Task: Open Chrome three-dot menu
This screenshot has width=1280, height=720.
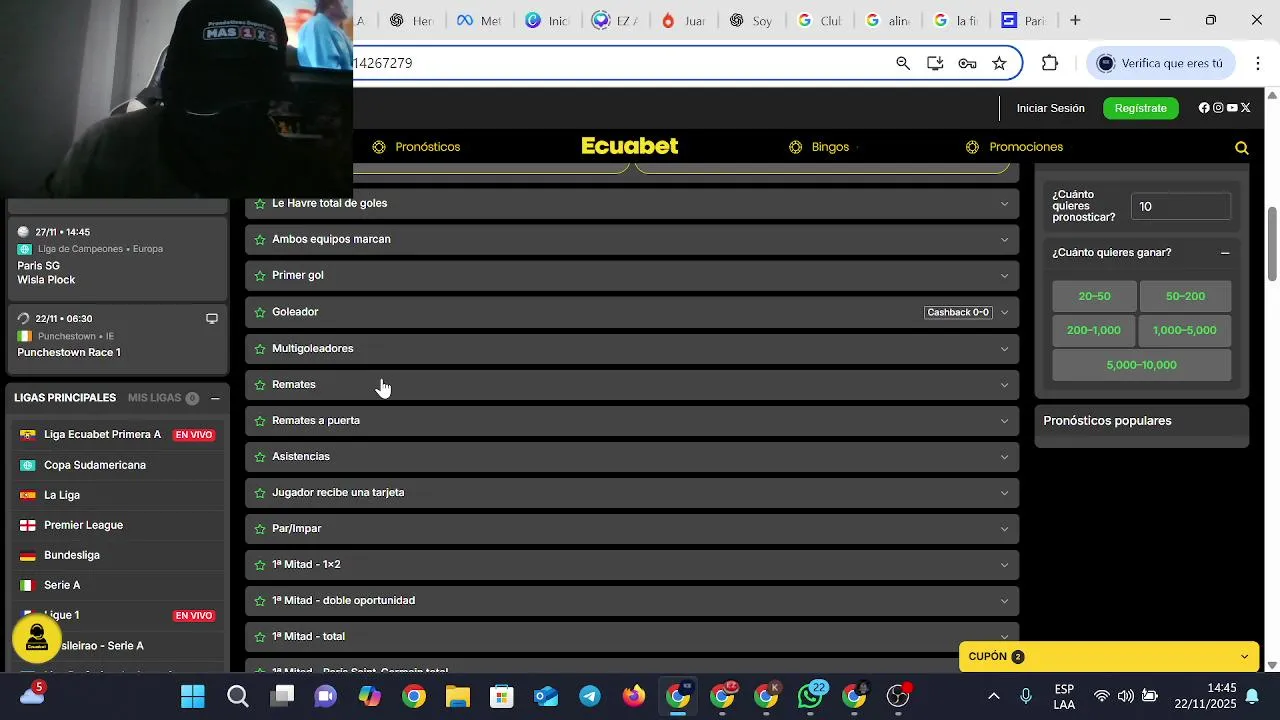Action: click(1258, 63)
